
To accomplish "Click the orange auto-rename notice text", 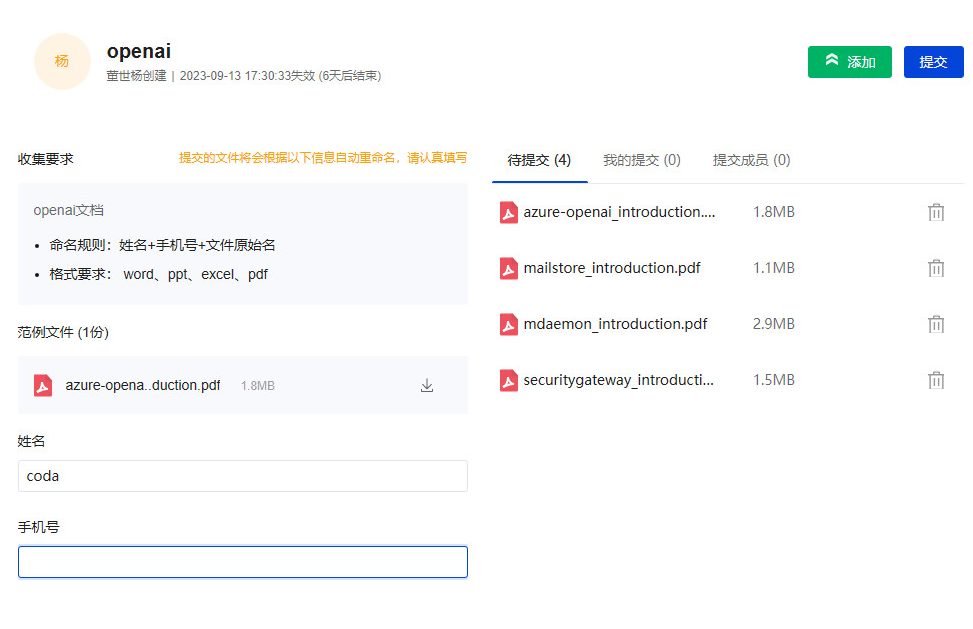I will pos(323,158).
